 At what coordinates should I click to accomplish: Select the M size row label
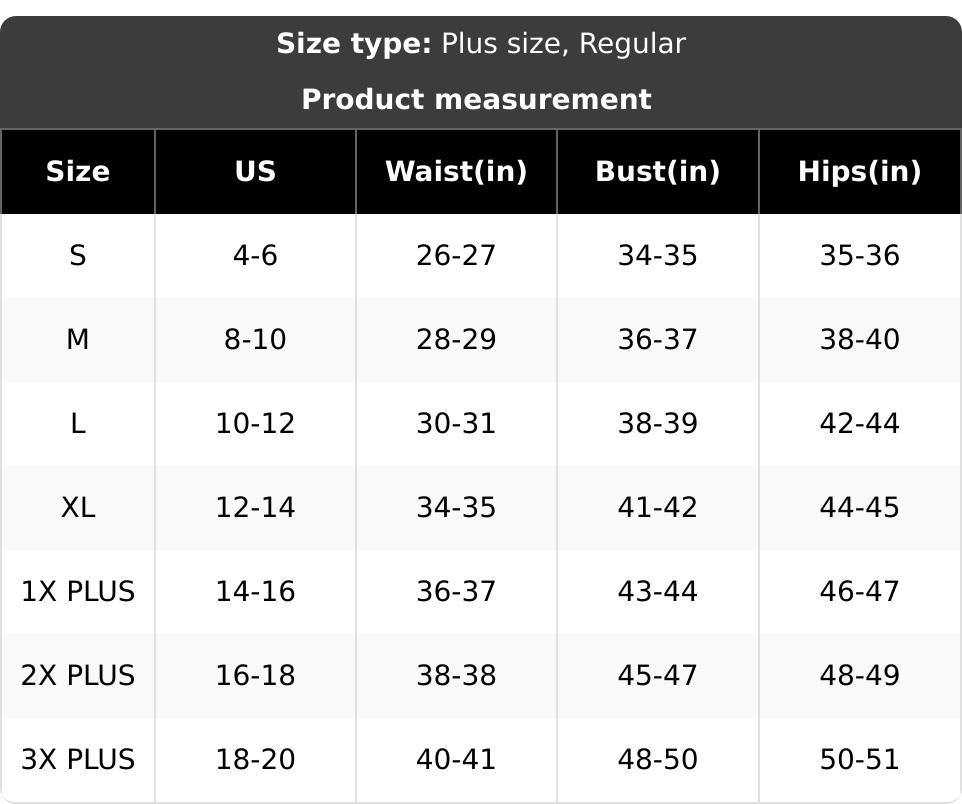click(78, 340)
